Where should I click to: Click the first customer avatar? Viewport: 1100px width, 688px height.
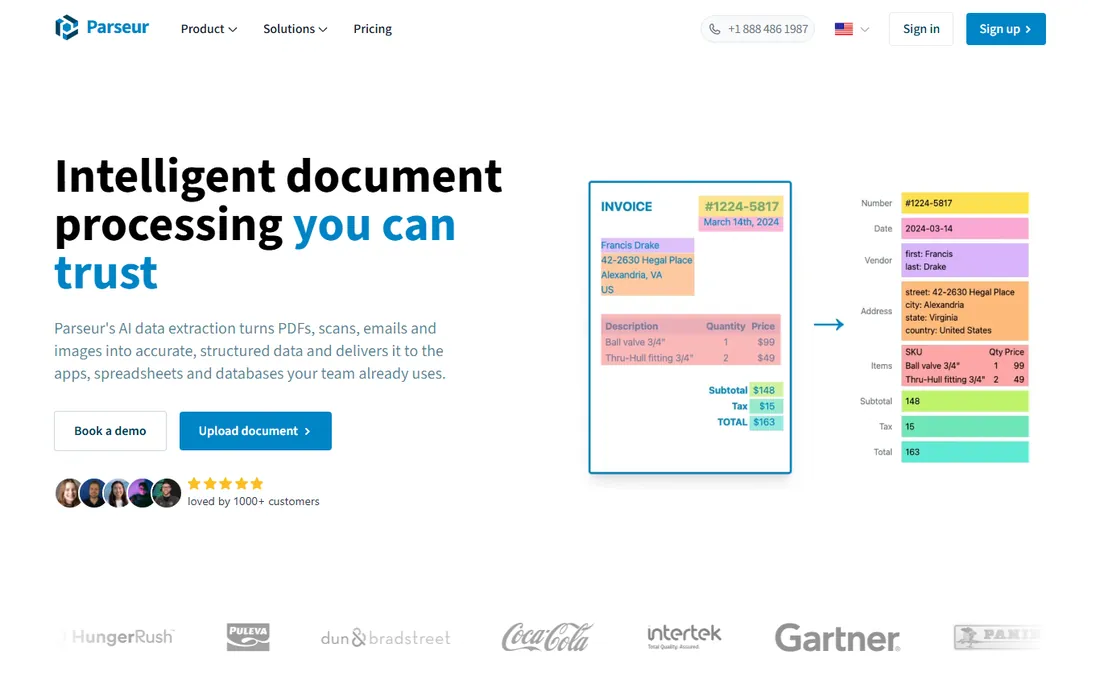tap(69, 493)
